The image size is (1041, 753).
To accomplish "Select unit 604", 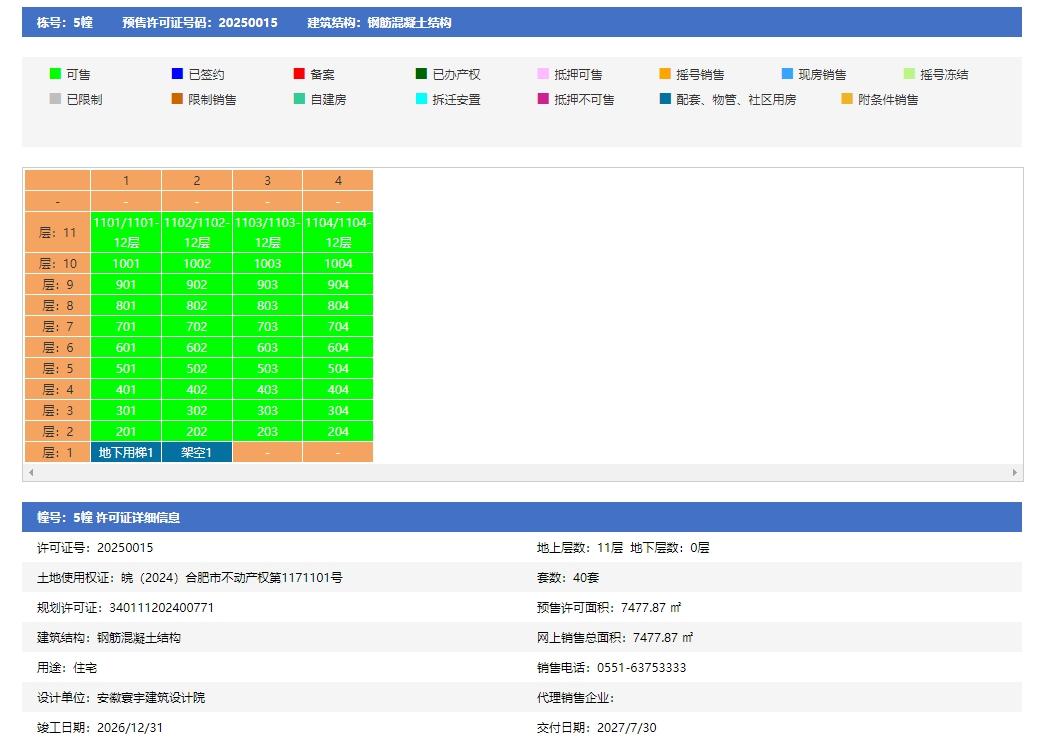I will [338, 348].
